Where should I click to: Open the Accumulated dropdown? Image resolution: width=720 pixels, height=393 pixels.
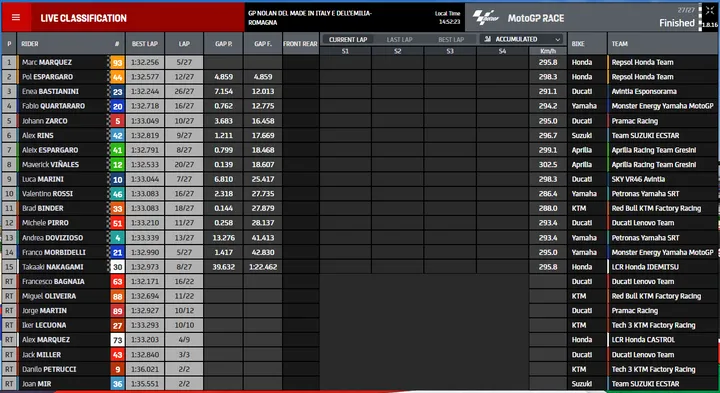523,39
